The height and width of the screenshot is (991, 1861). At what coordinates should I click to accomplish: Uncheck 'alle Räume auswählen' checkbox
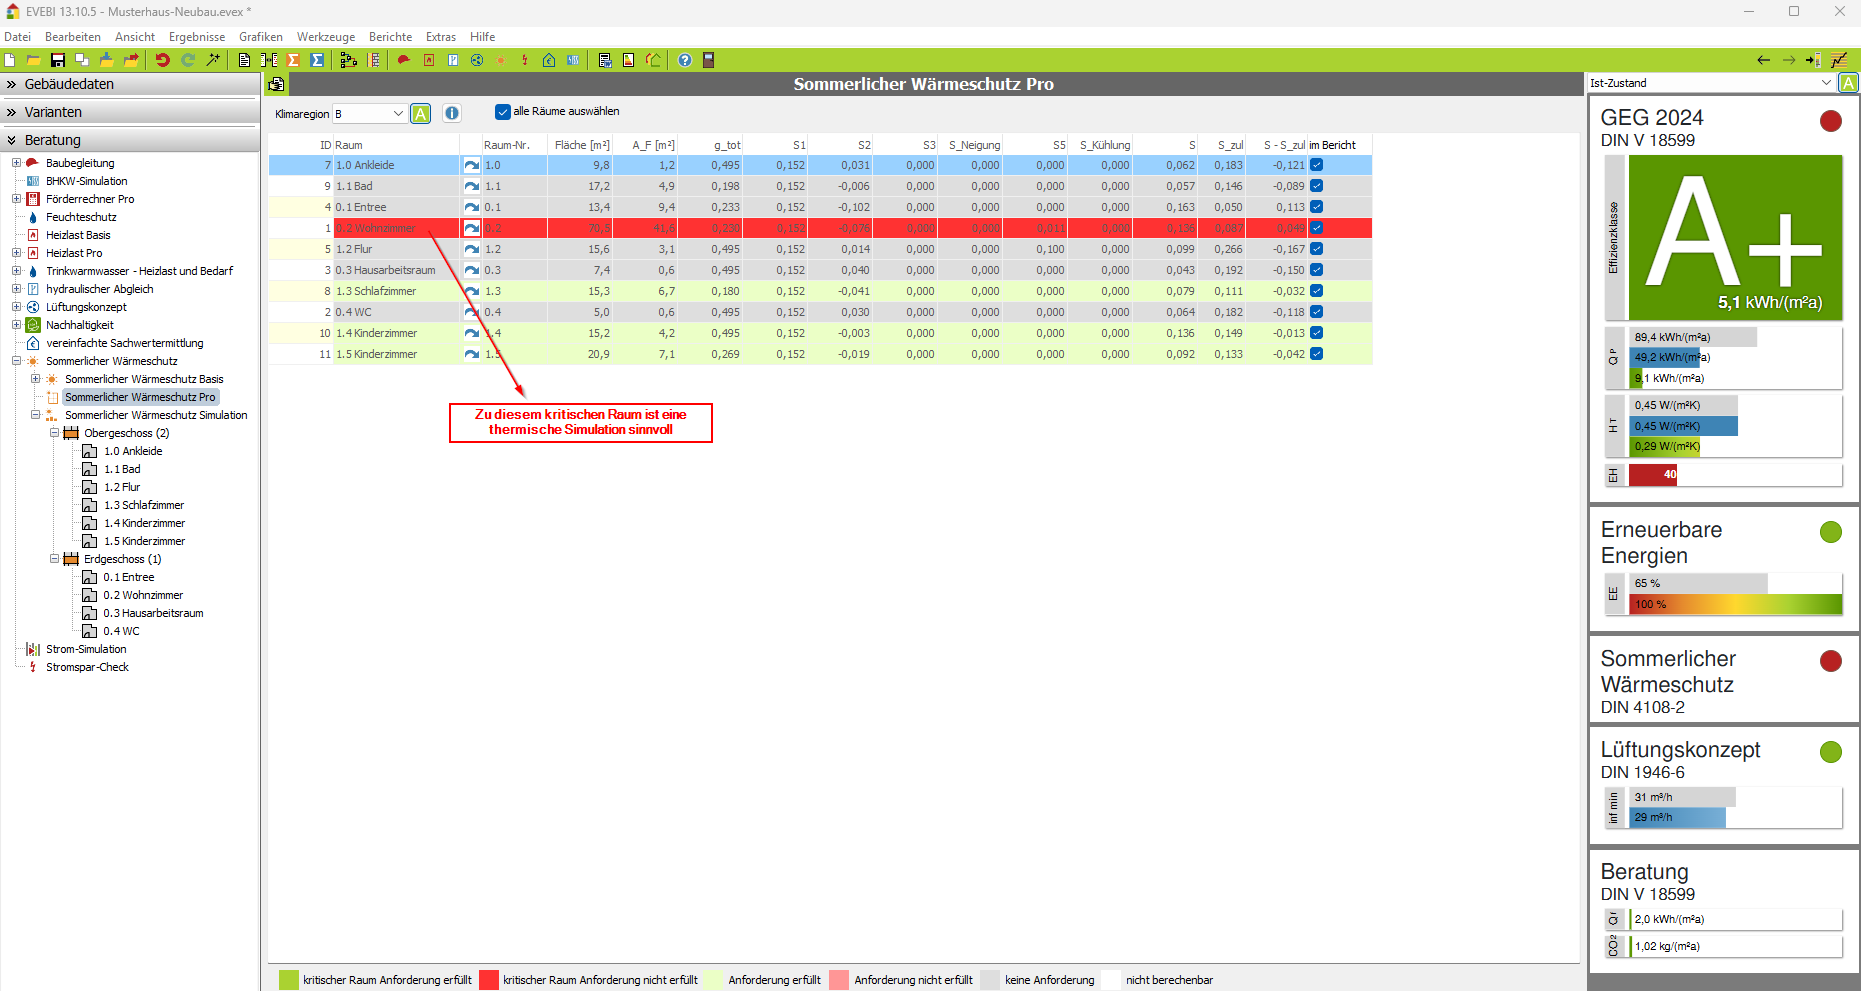tap(503, 112)
